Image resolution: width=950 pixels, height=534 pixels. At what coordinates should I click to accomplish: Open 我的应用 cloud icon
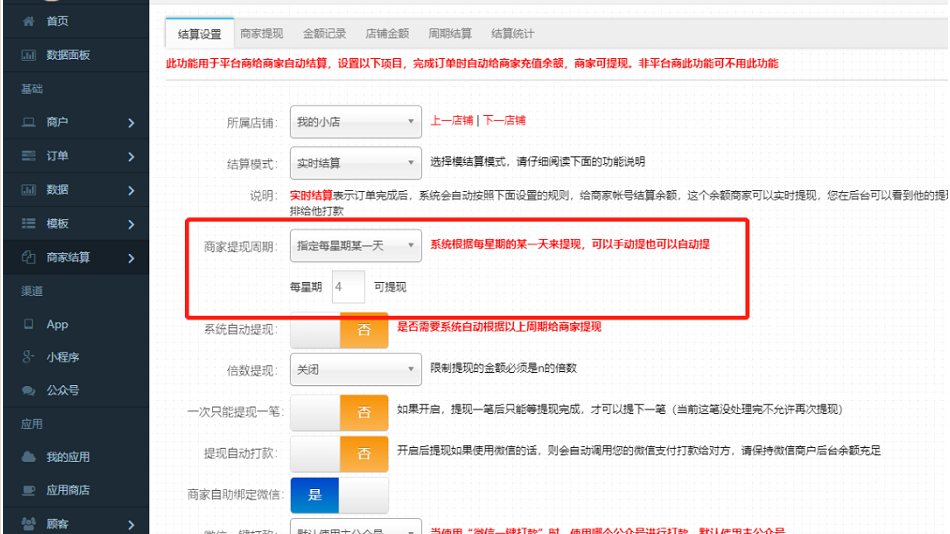click(28, 457)
